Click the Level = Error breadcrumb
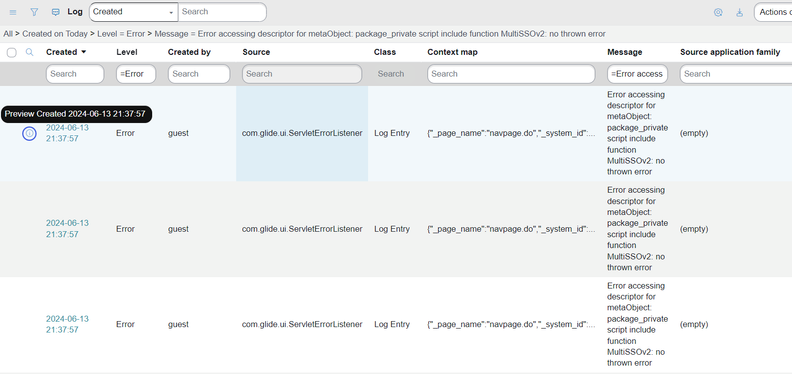 click(121, 34)
